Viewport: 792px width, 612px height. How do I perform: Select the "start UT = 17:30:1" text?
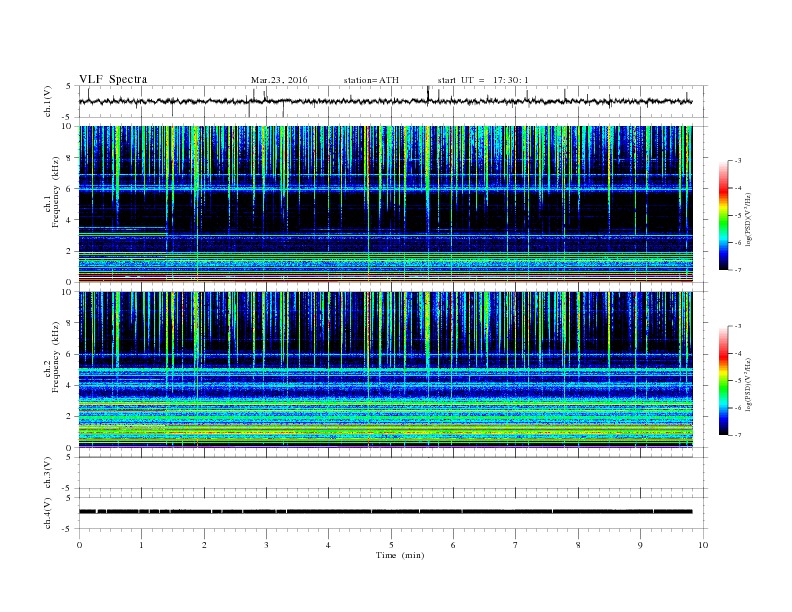(483, 80)
